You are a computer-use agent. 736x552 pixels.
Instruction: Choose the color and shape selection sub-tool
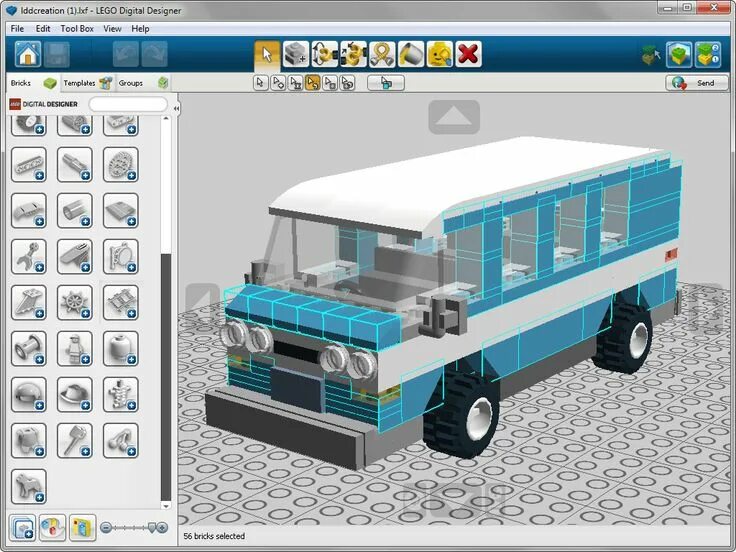pyautogui.click(x=347, y=83)
